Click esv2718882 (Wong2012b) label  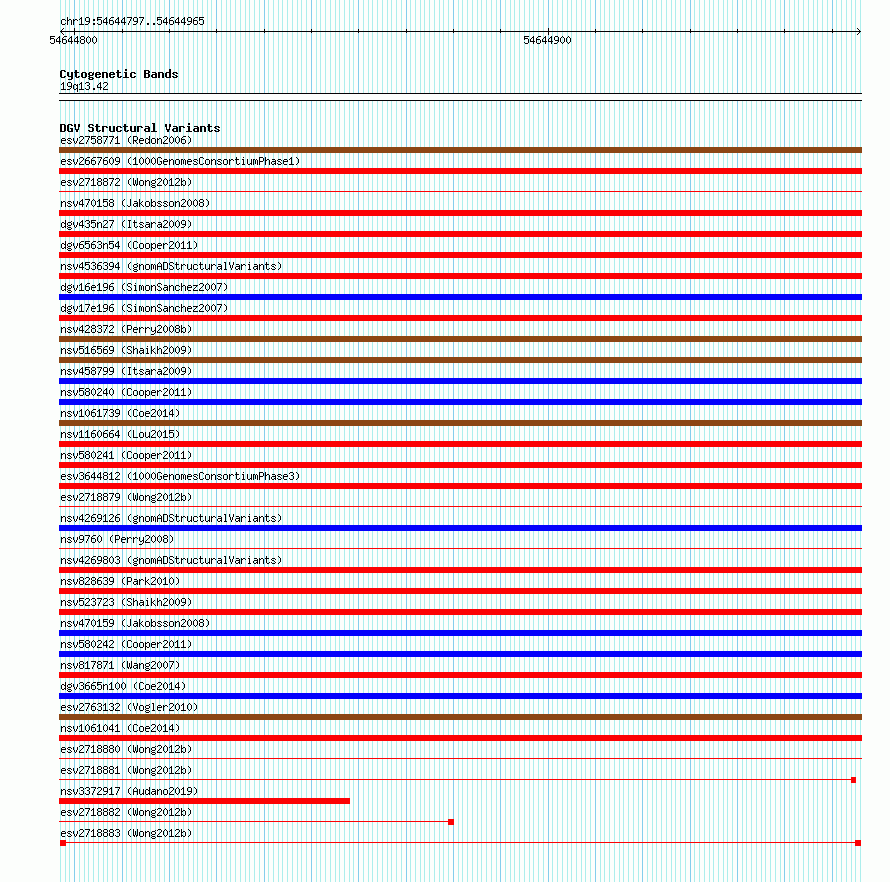click(x=126, y=812)
